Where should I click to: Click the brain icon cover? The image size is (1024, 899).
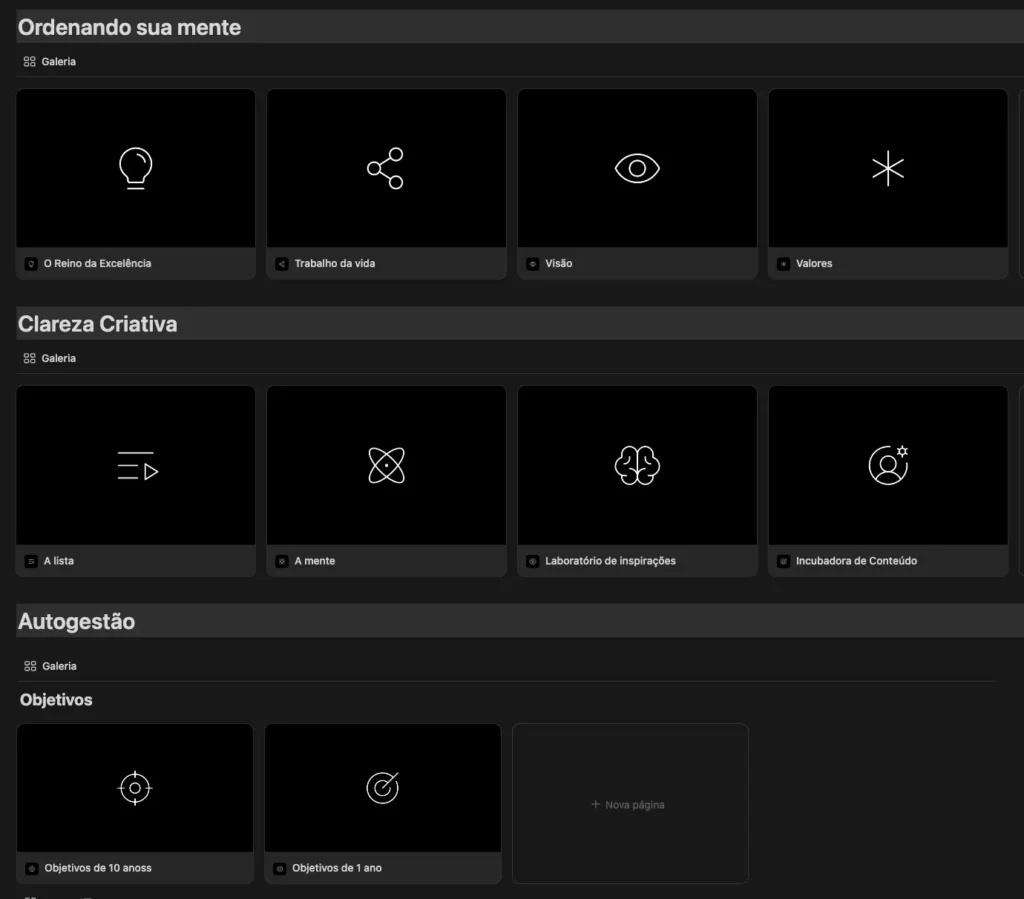(637, 466)
